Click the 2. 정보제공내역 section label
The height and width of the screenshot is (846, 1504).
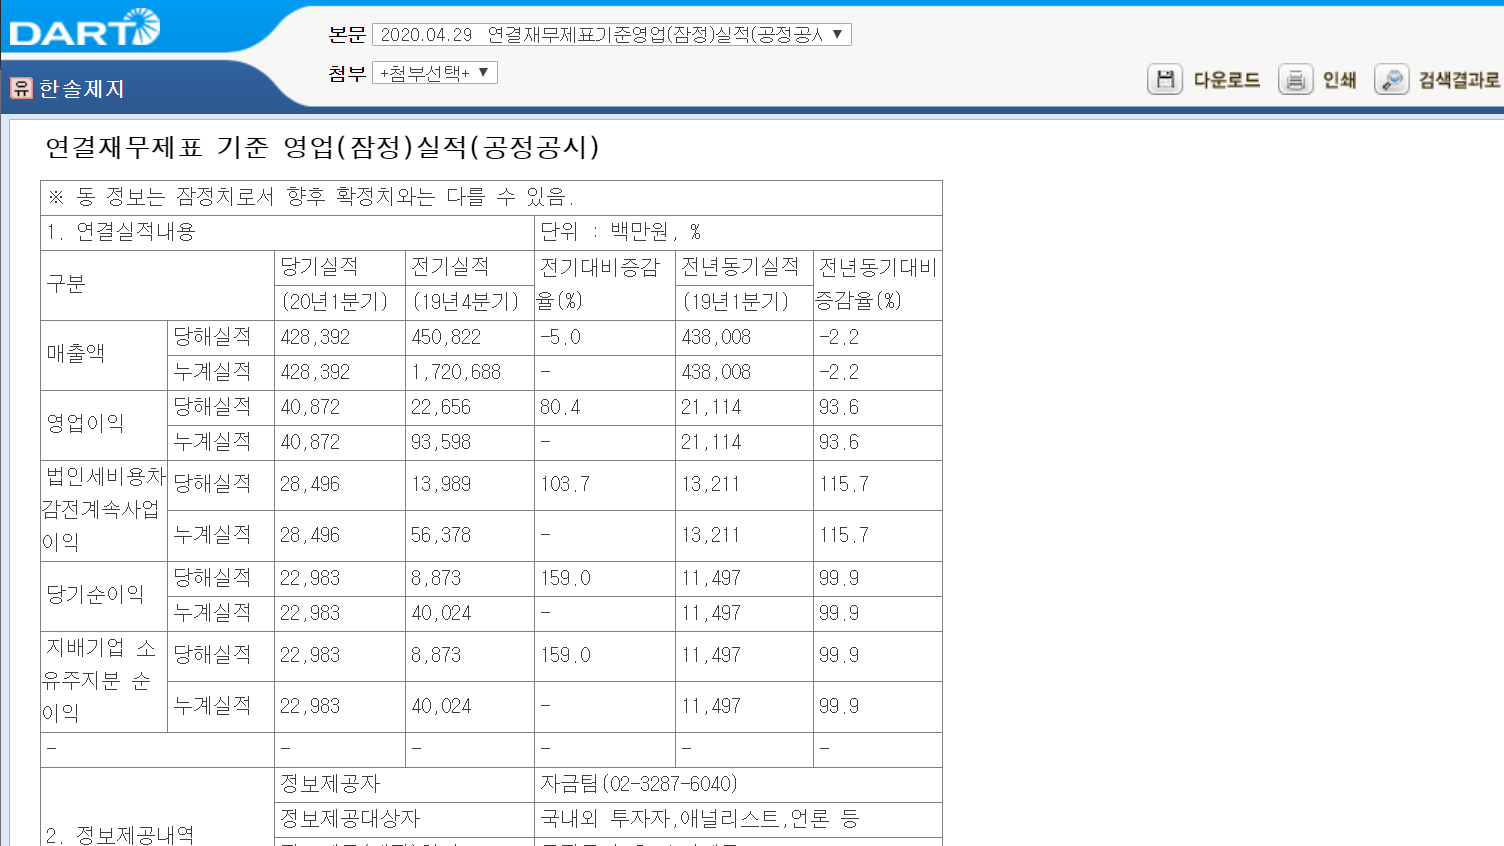point(120,835)
